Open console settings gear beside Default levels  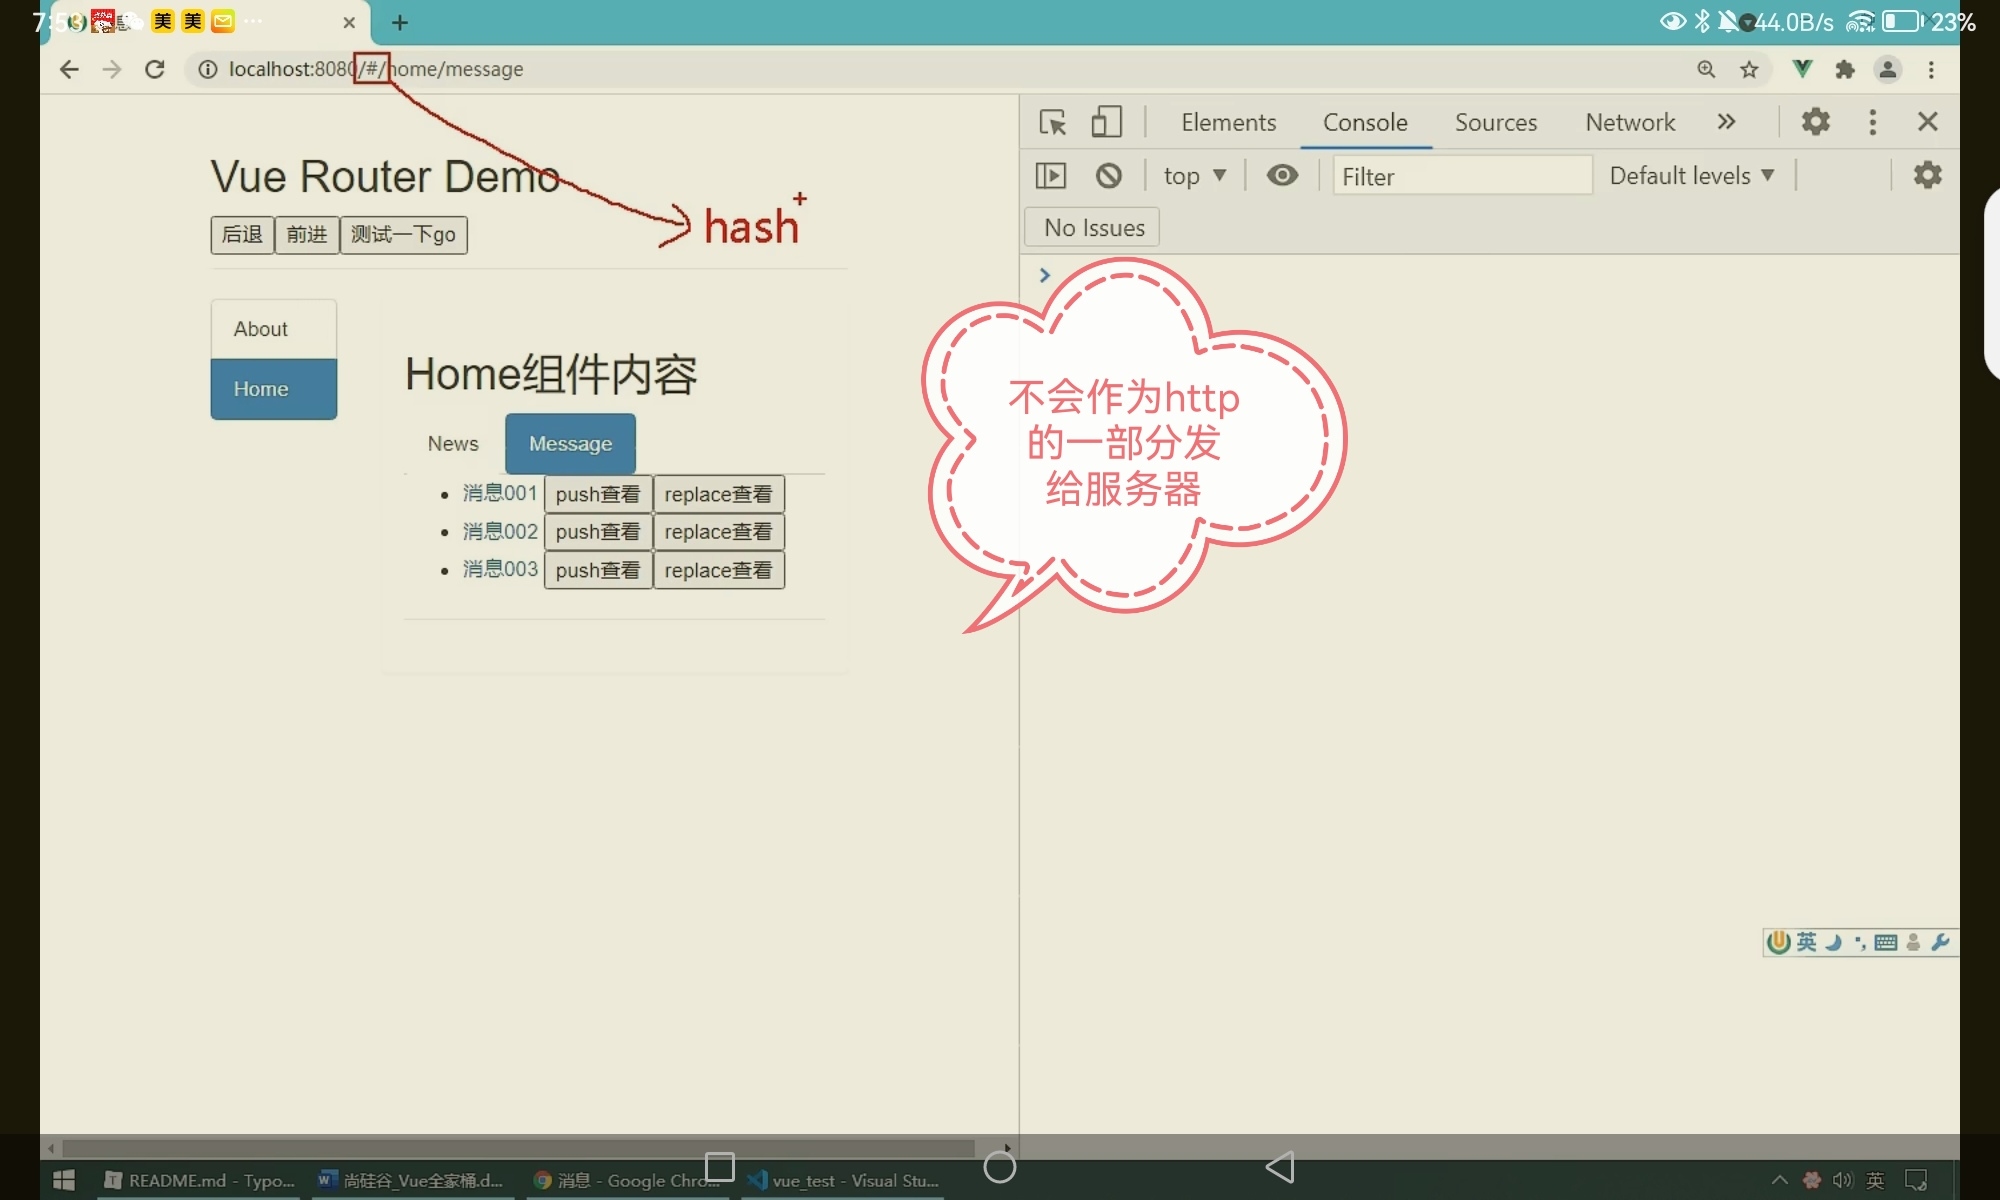click(1927, 176)
